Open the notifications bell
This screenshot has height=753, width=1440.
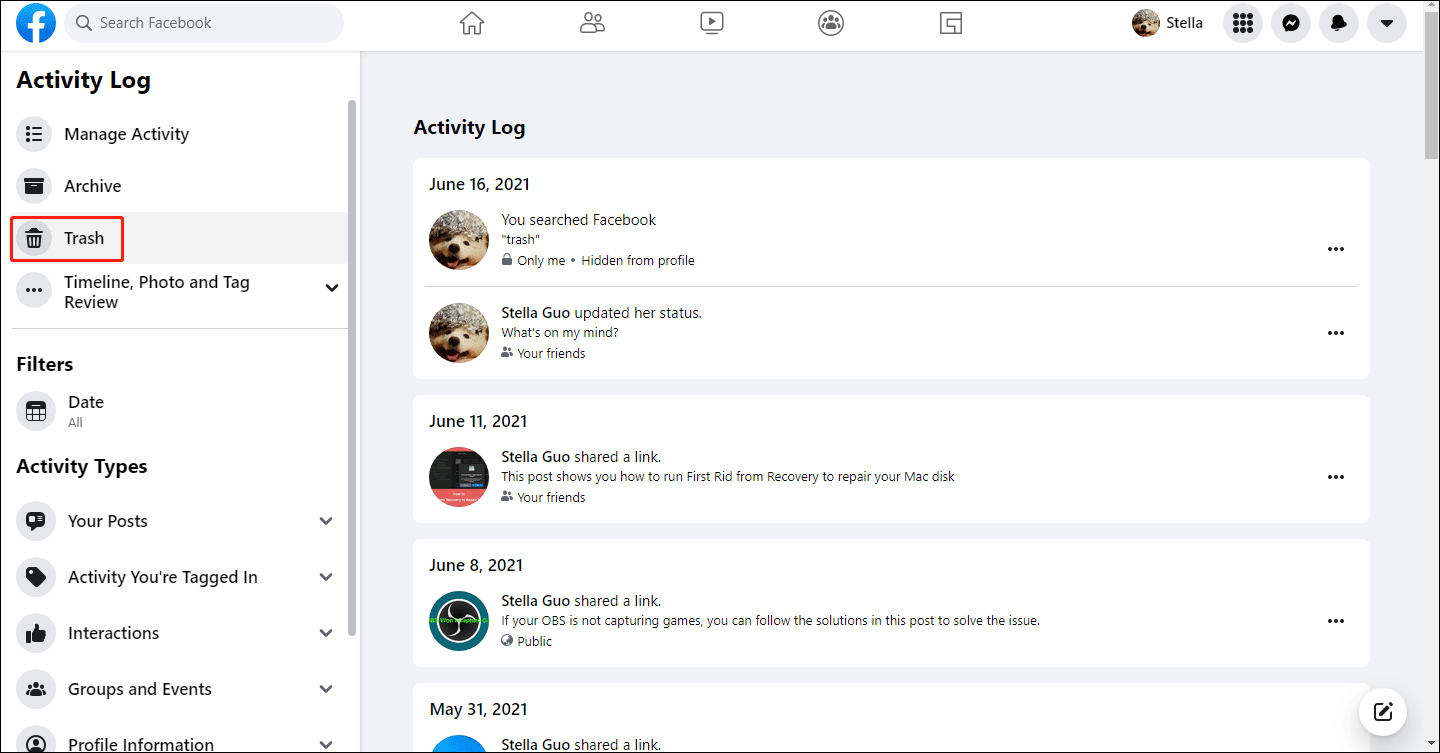pyautogui.click(x=1339, y=23)
